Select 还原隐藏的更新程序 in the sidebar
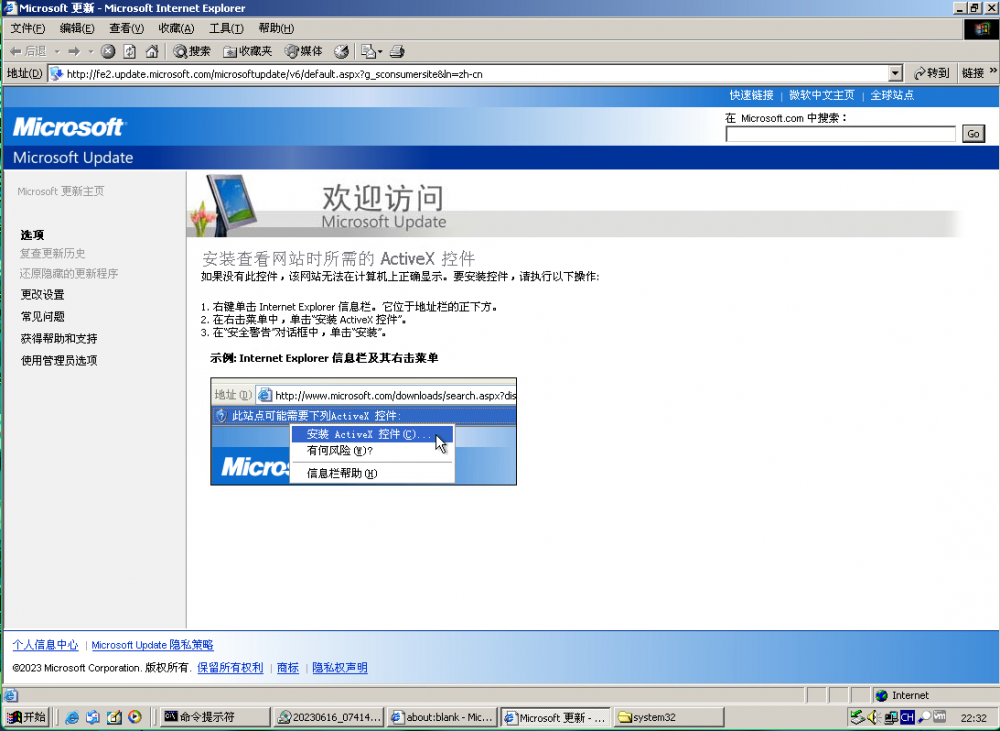 coord(69,274)
